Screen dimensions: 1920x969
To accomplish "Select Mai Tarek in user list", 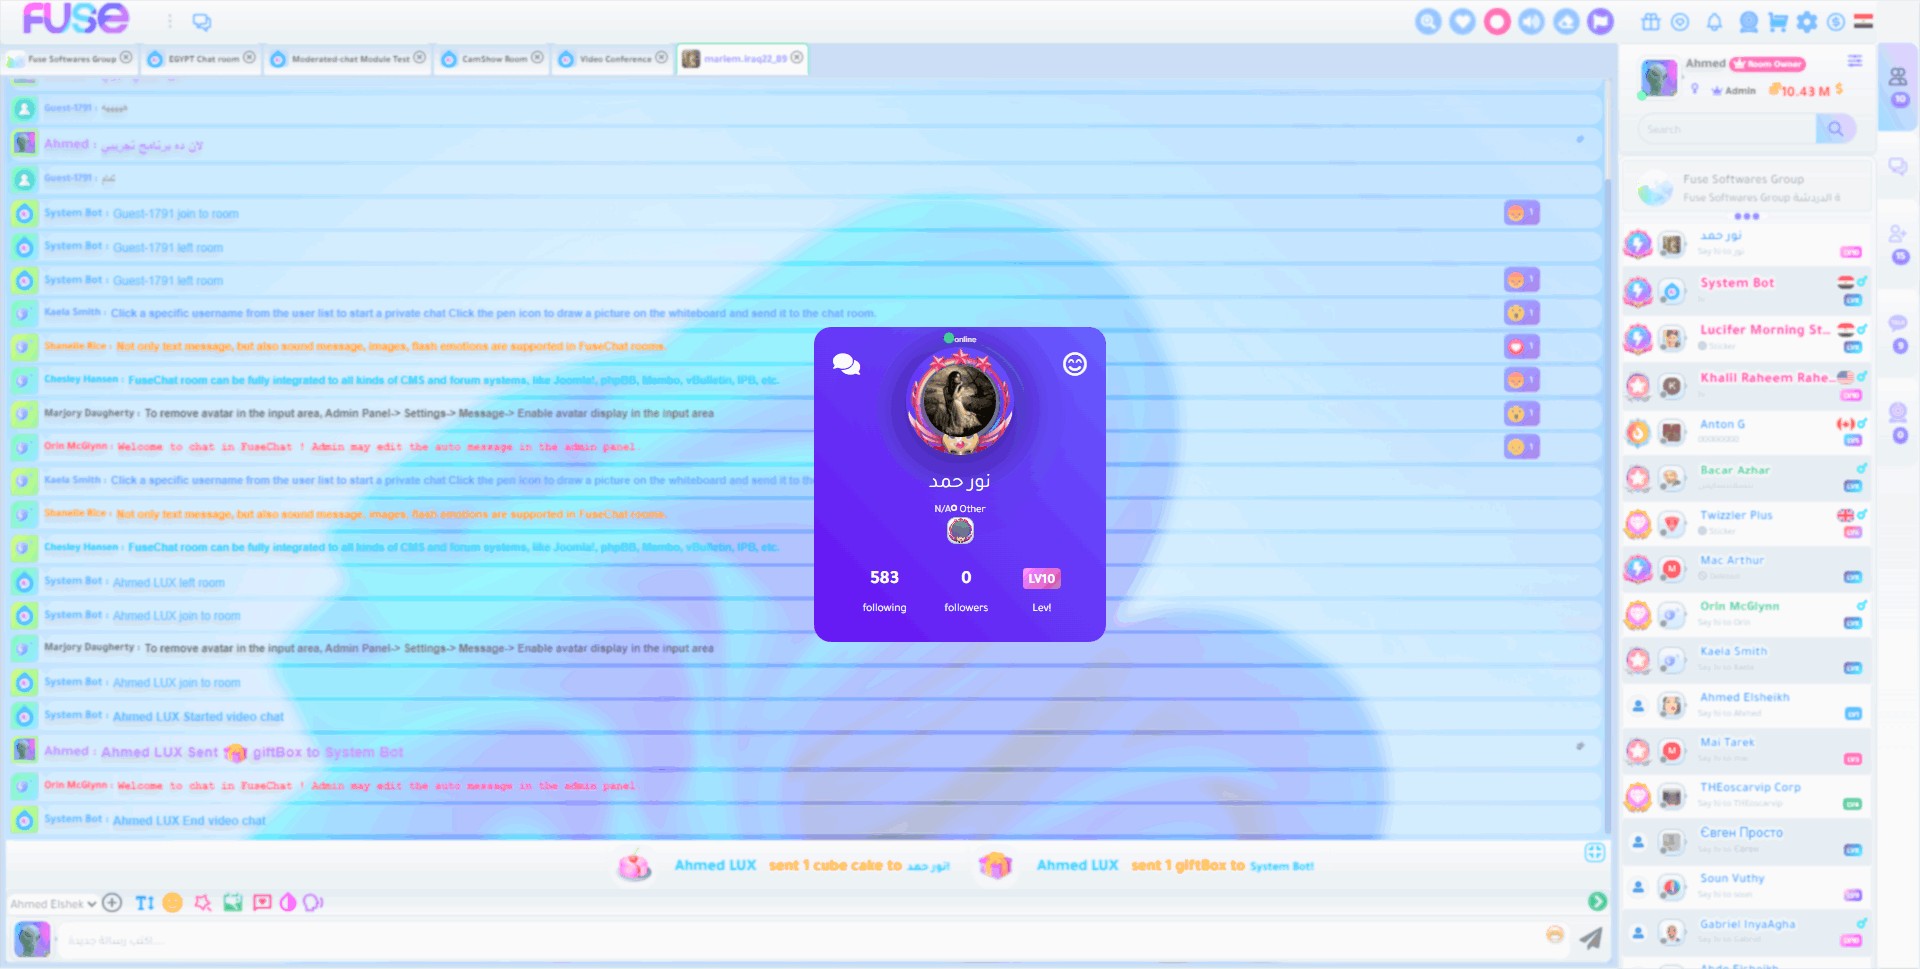I will [x=1745, y=749].
